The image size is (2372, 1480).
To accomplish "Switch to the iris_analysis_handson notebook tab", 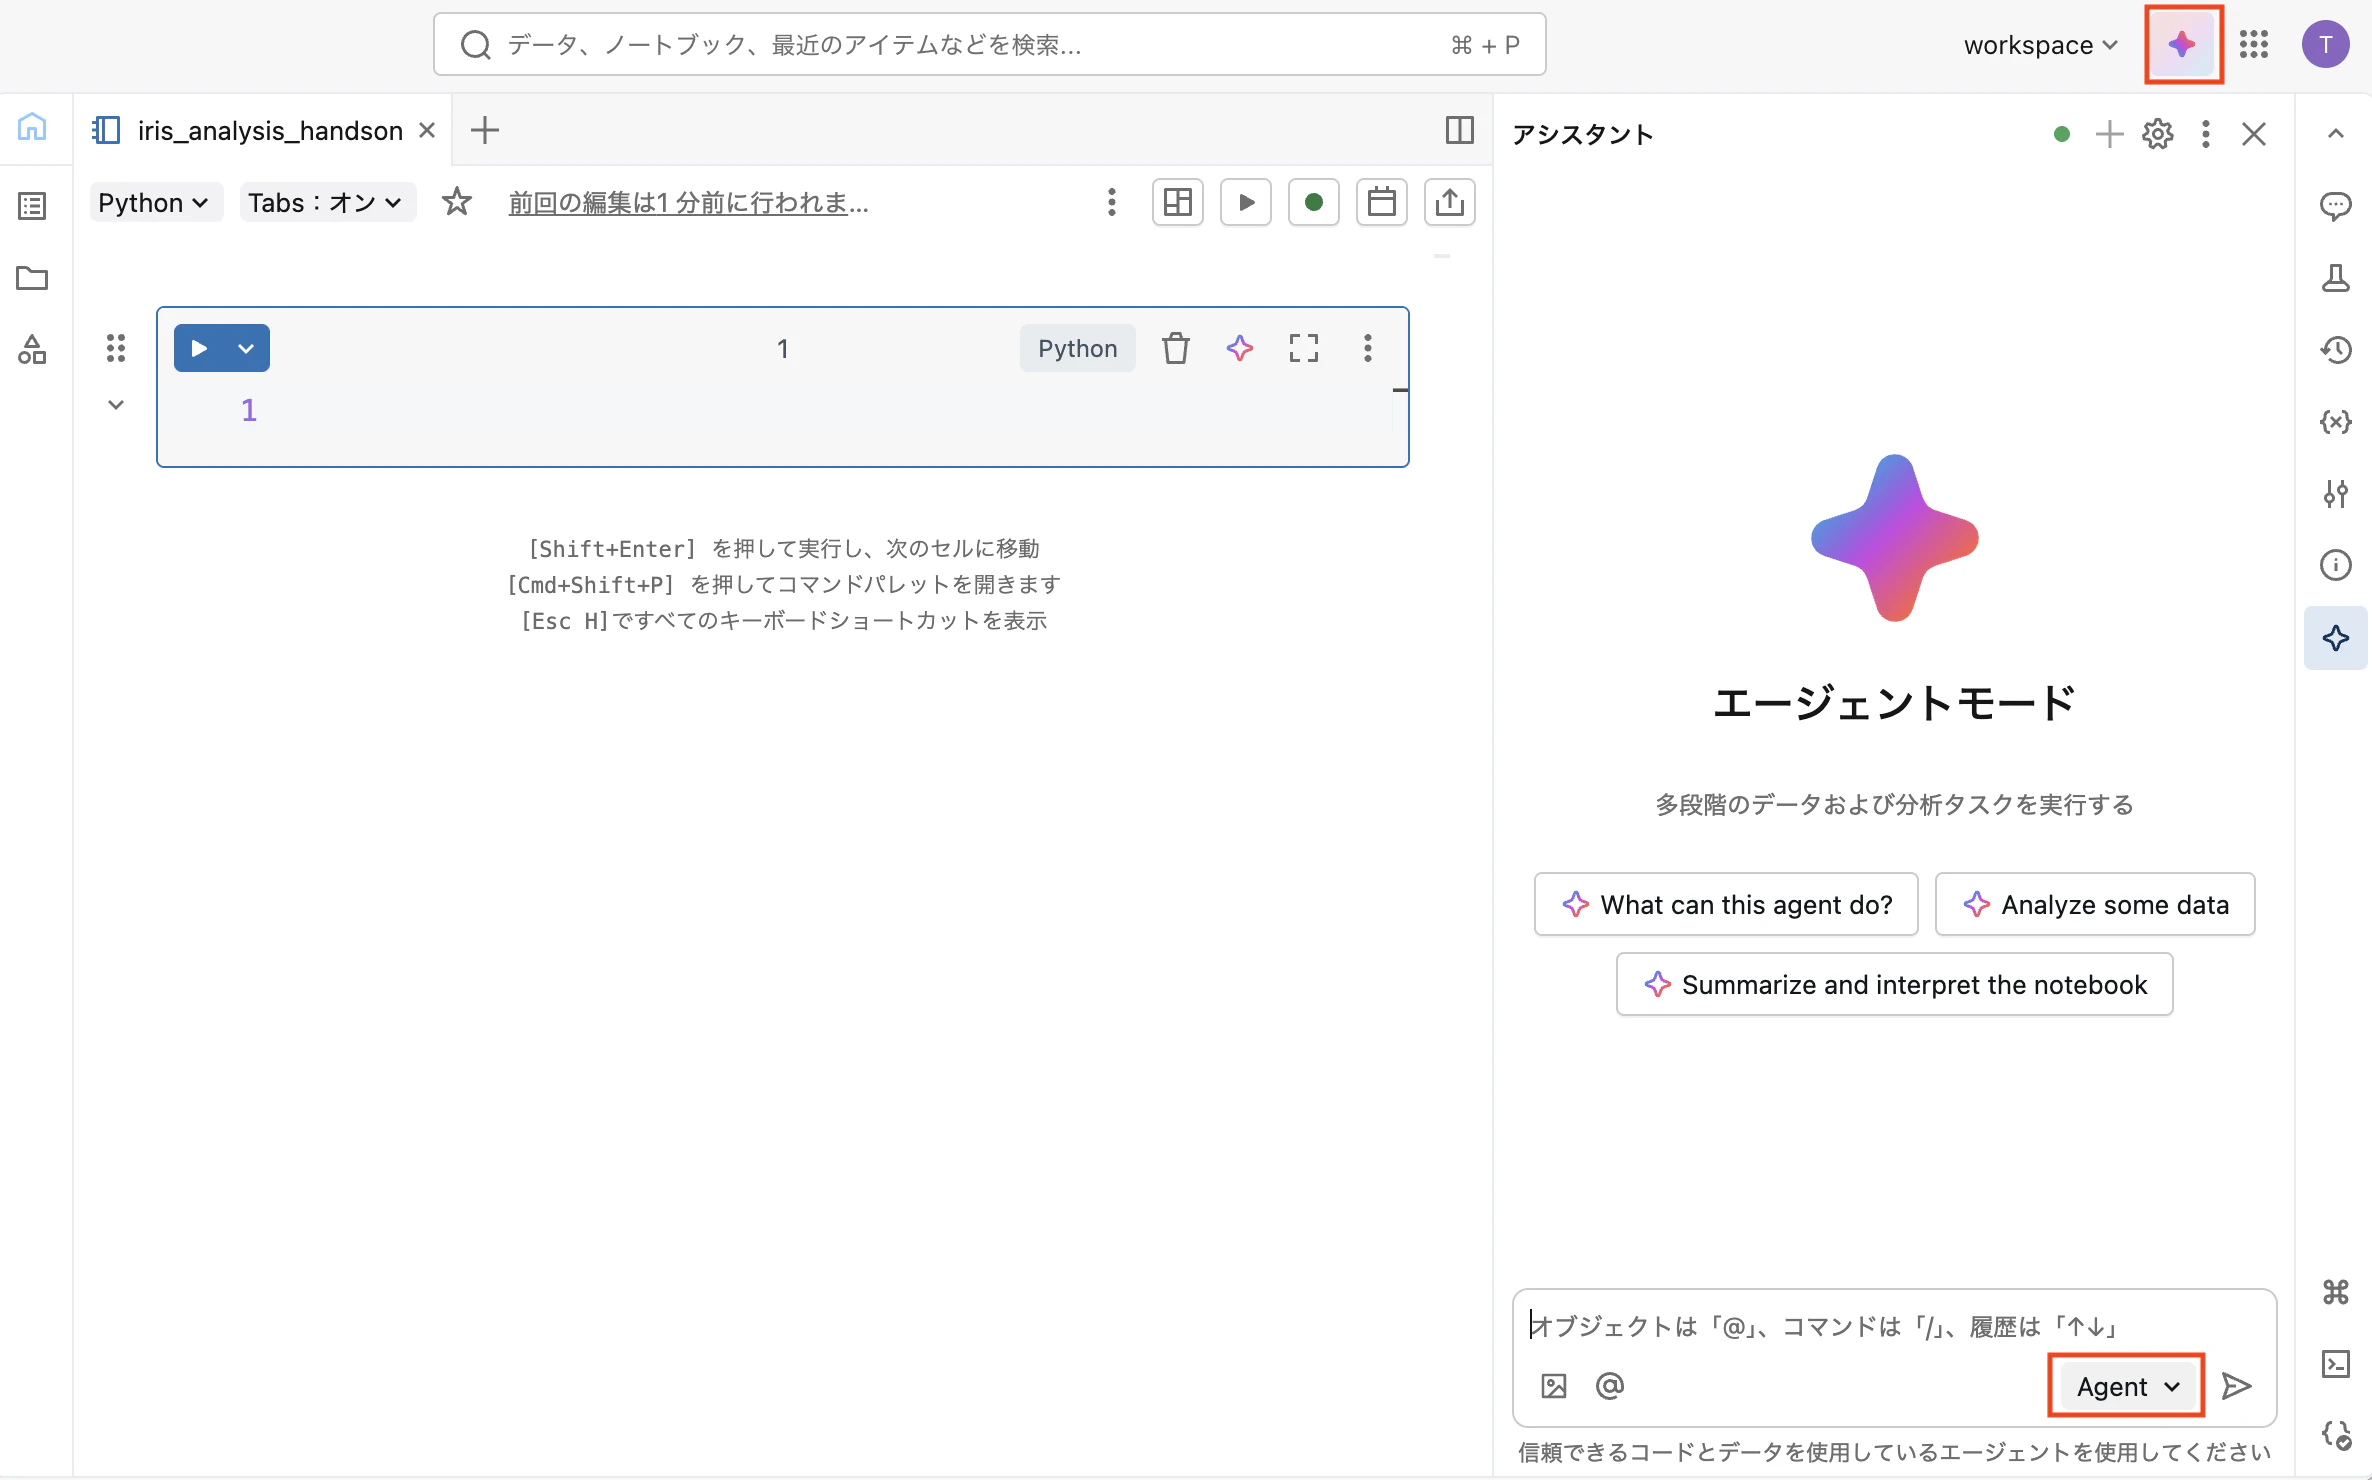I will (x=268, y=130).
